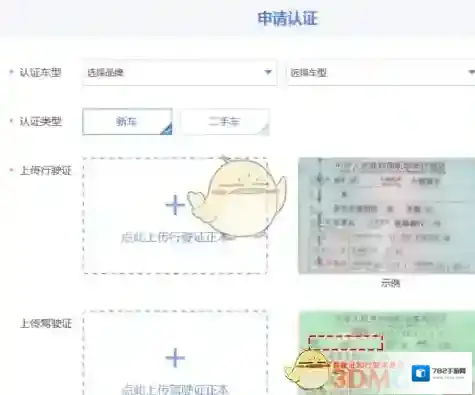Image resolution: width=475 pixels, height=395 pixels.
Task: Open the 选择品牌 brand dropdown
Action: pyautogui.click(x=180, y=73)
